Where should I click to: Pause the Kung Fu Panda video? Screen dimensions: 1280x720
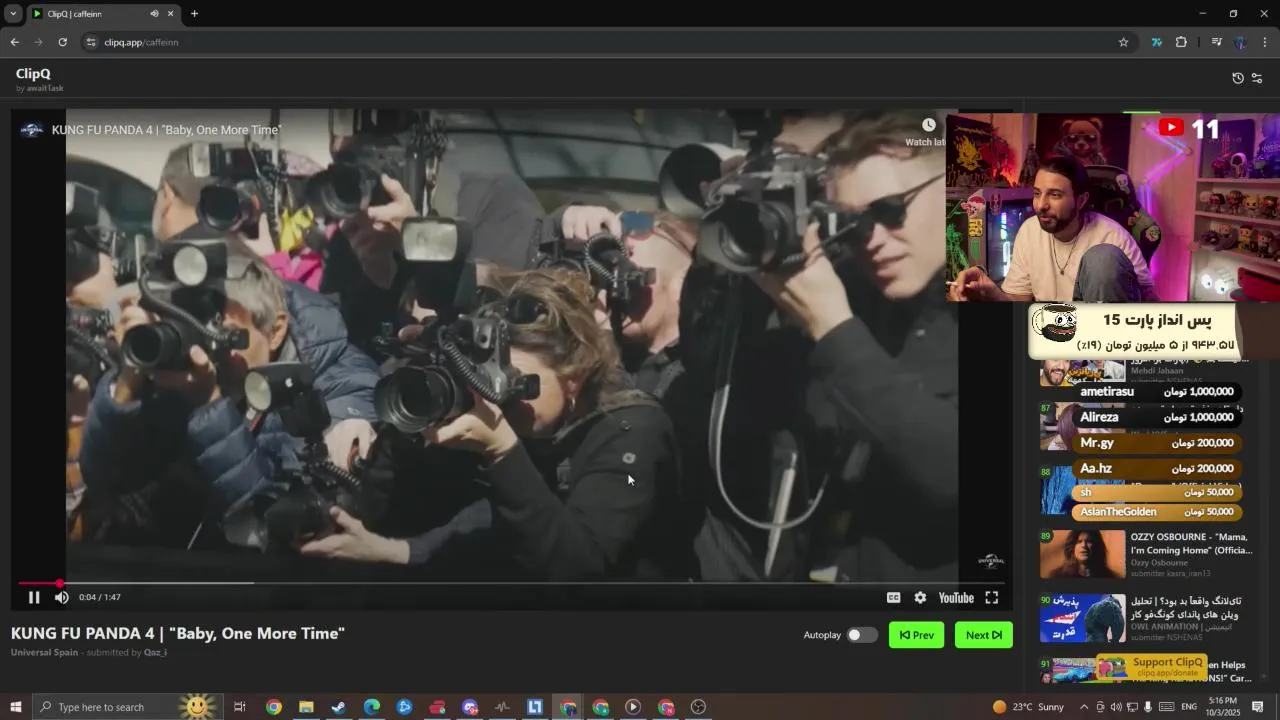click(x=34, y=597)
